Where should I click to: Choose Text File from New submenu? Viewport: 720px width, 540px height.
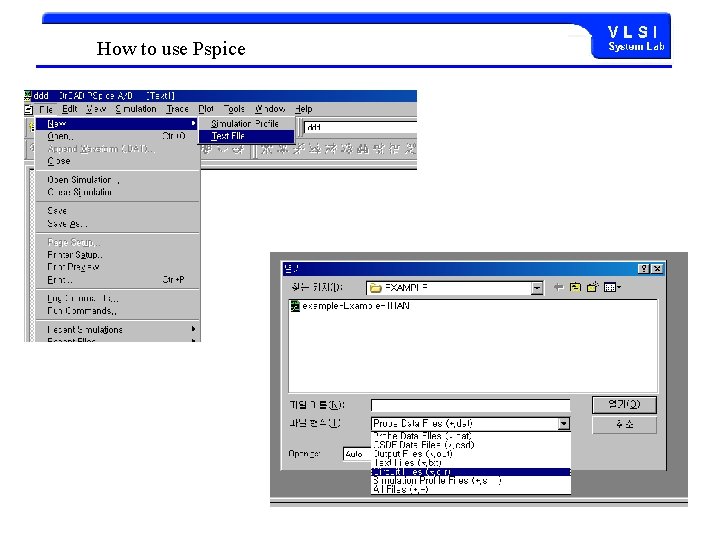coord(246,136)
